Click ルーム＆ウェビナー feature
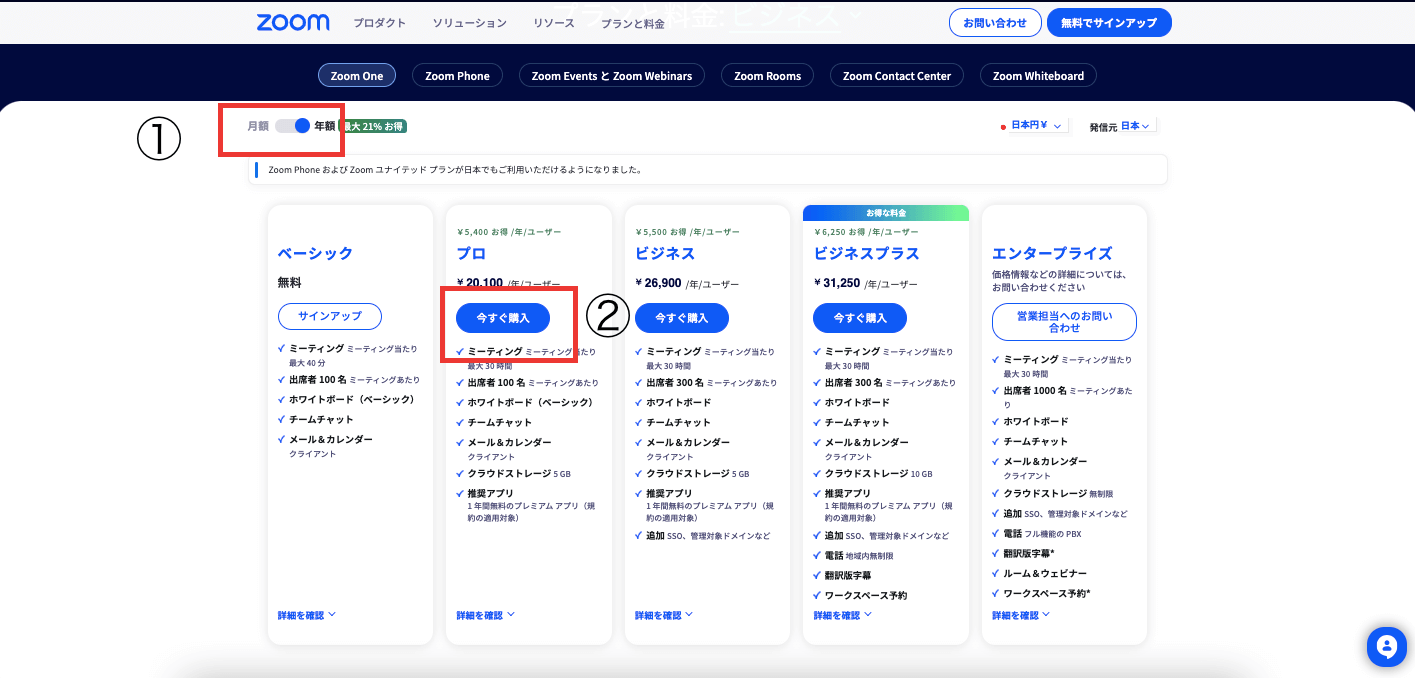The image size is (1415, 678). [x=1045, y=574]
